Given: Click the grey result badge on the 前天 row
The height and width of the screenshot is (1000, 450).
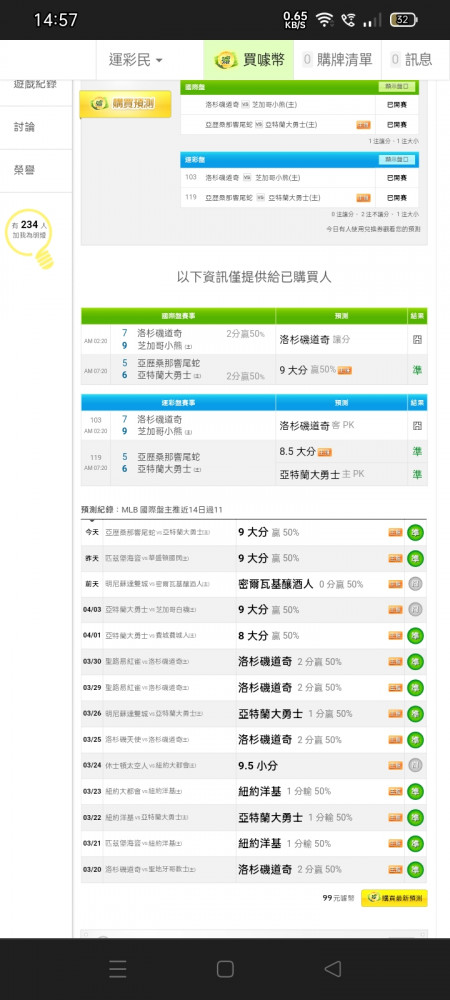Looking at the screenshot, I should (416, 584).
